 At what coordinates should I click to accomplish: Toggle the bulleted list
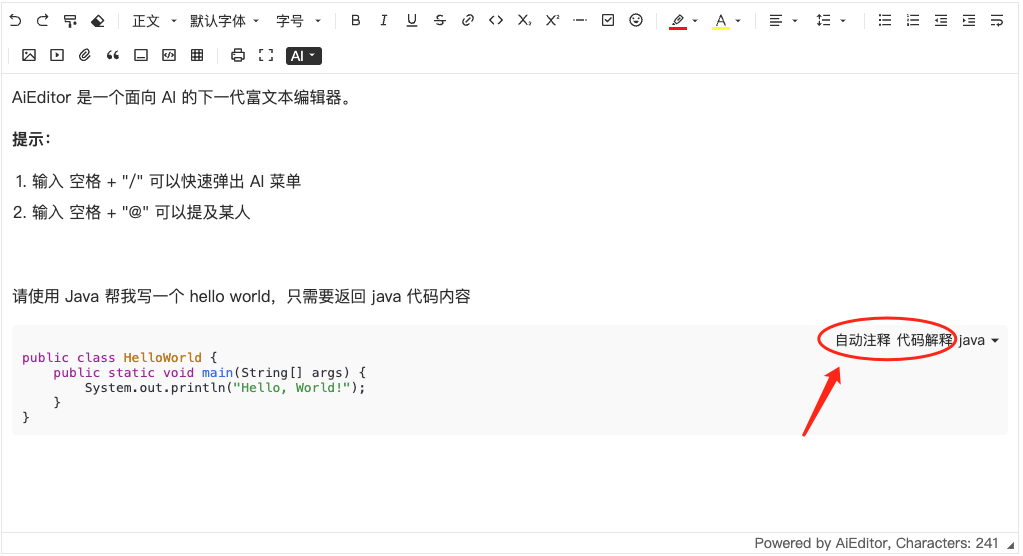(885, 21)
